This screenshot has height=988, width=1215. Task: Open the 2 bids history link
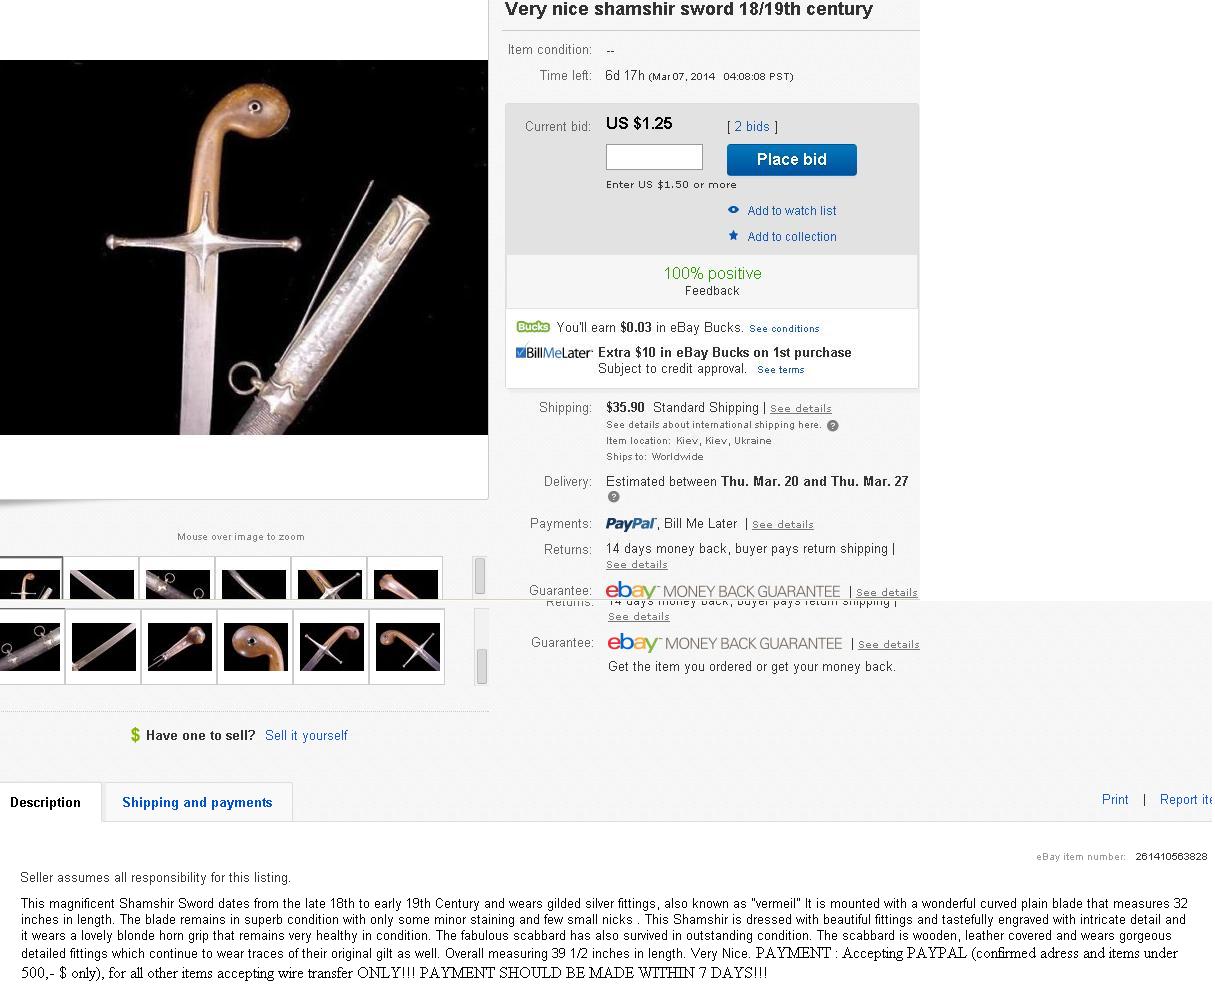752,126
